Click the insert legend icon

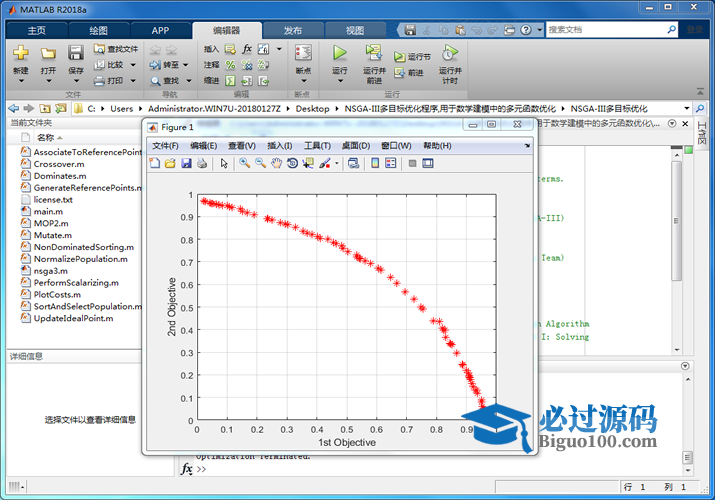(x=391, y=163)
